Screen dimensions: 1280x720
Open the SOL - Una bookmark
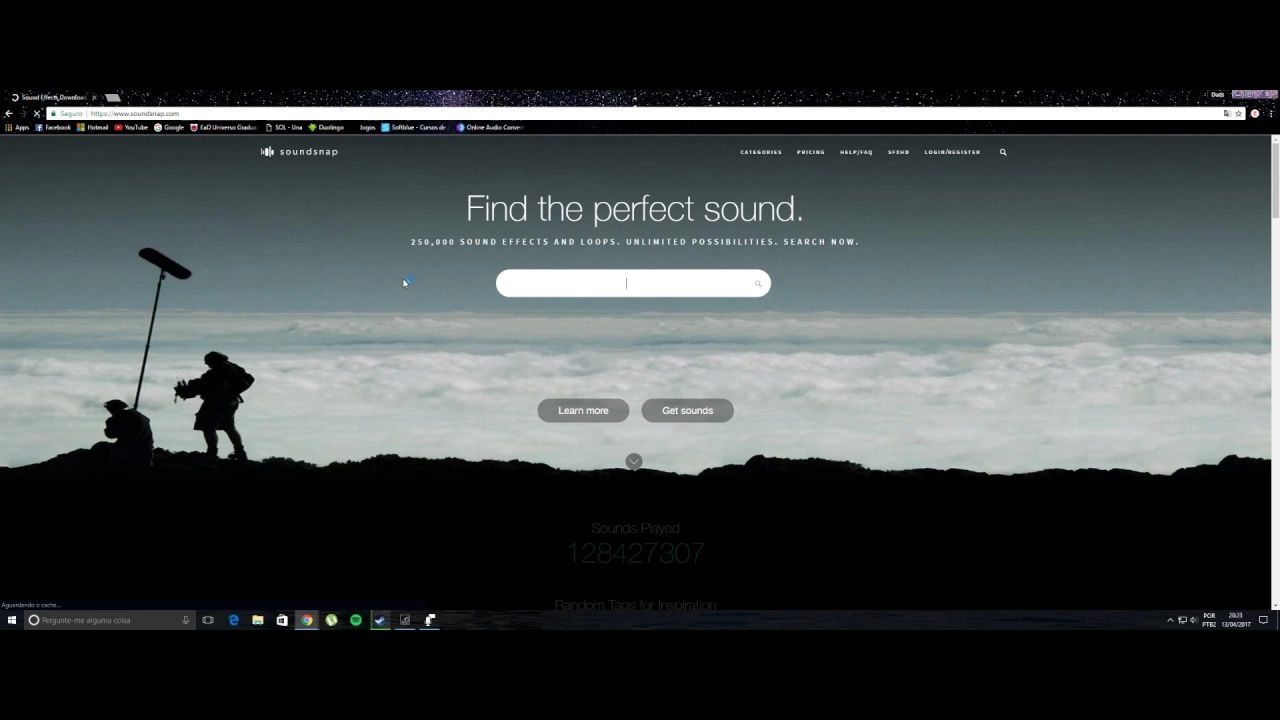(284, 128)
